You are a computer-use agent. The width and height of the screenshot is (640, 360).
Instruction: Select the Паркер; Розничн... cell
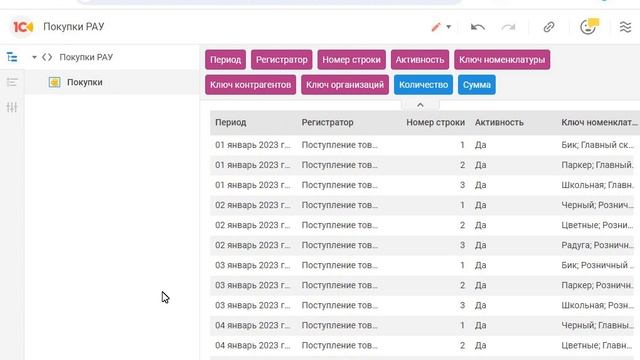pos(597,285)
